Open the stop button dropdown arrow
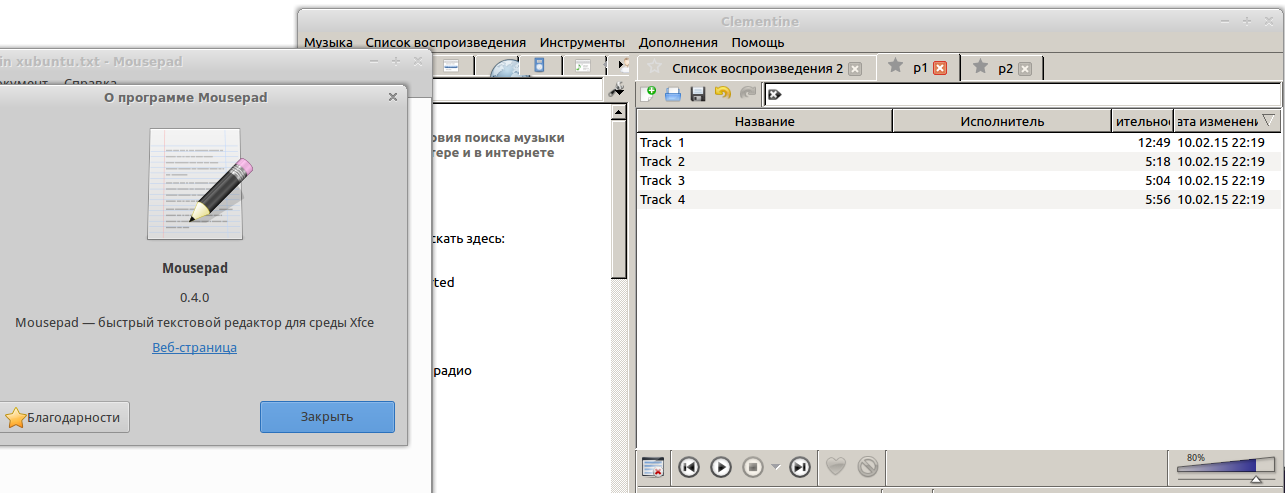The width and height of the screenshot is (1285, 493). click(774, 467)
